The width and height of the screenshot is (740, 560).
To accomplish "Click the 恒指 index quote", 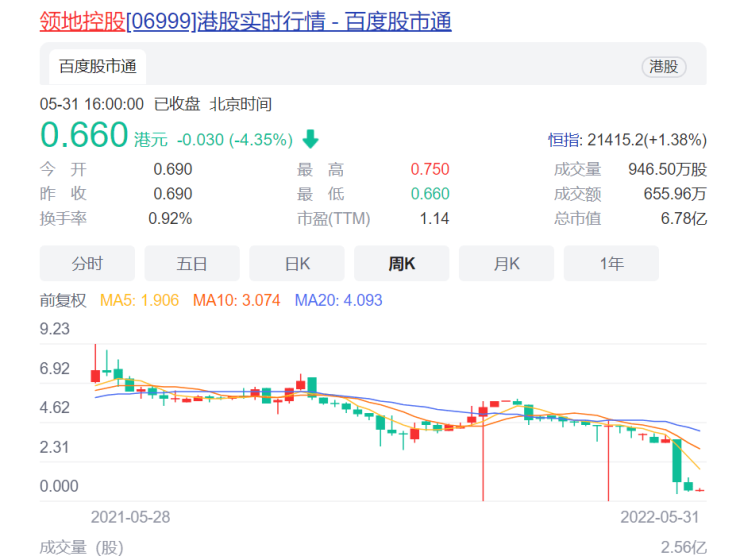I will [627, 140].
